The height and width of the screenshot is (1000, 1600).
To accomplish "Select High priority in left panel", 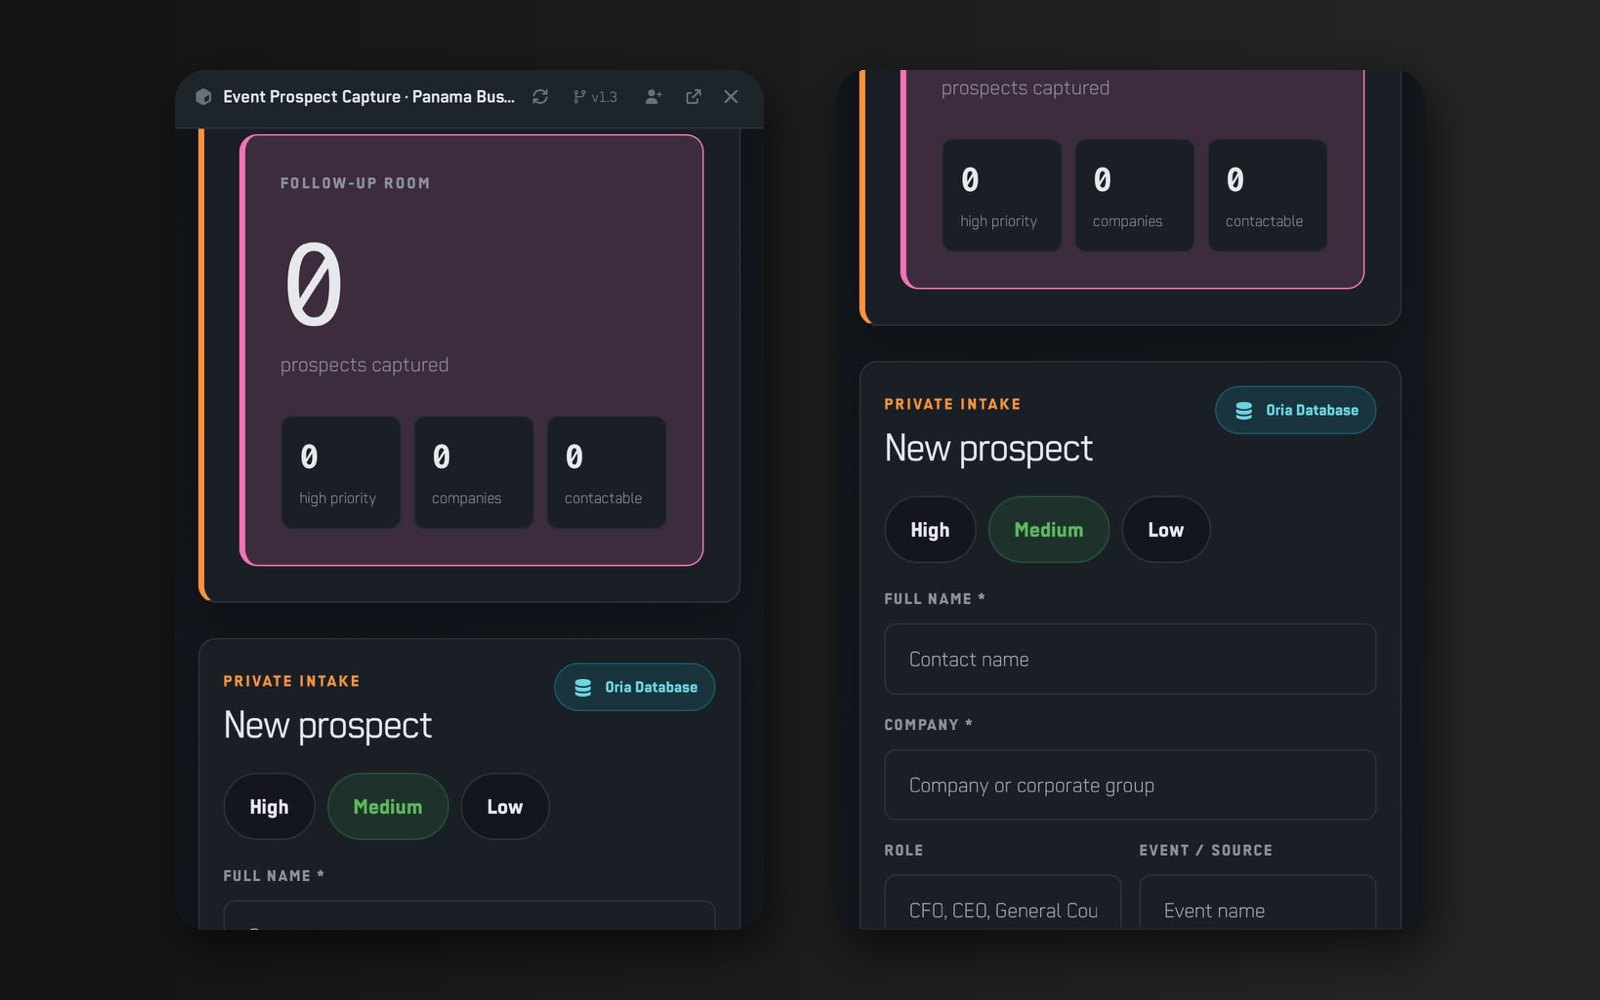I will click(269, 807).
